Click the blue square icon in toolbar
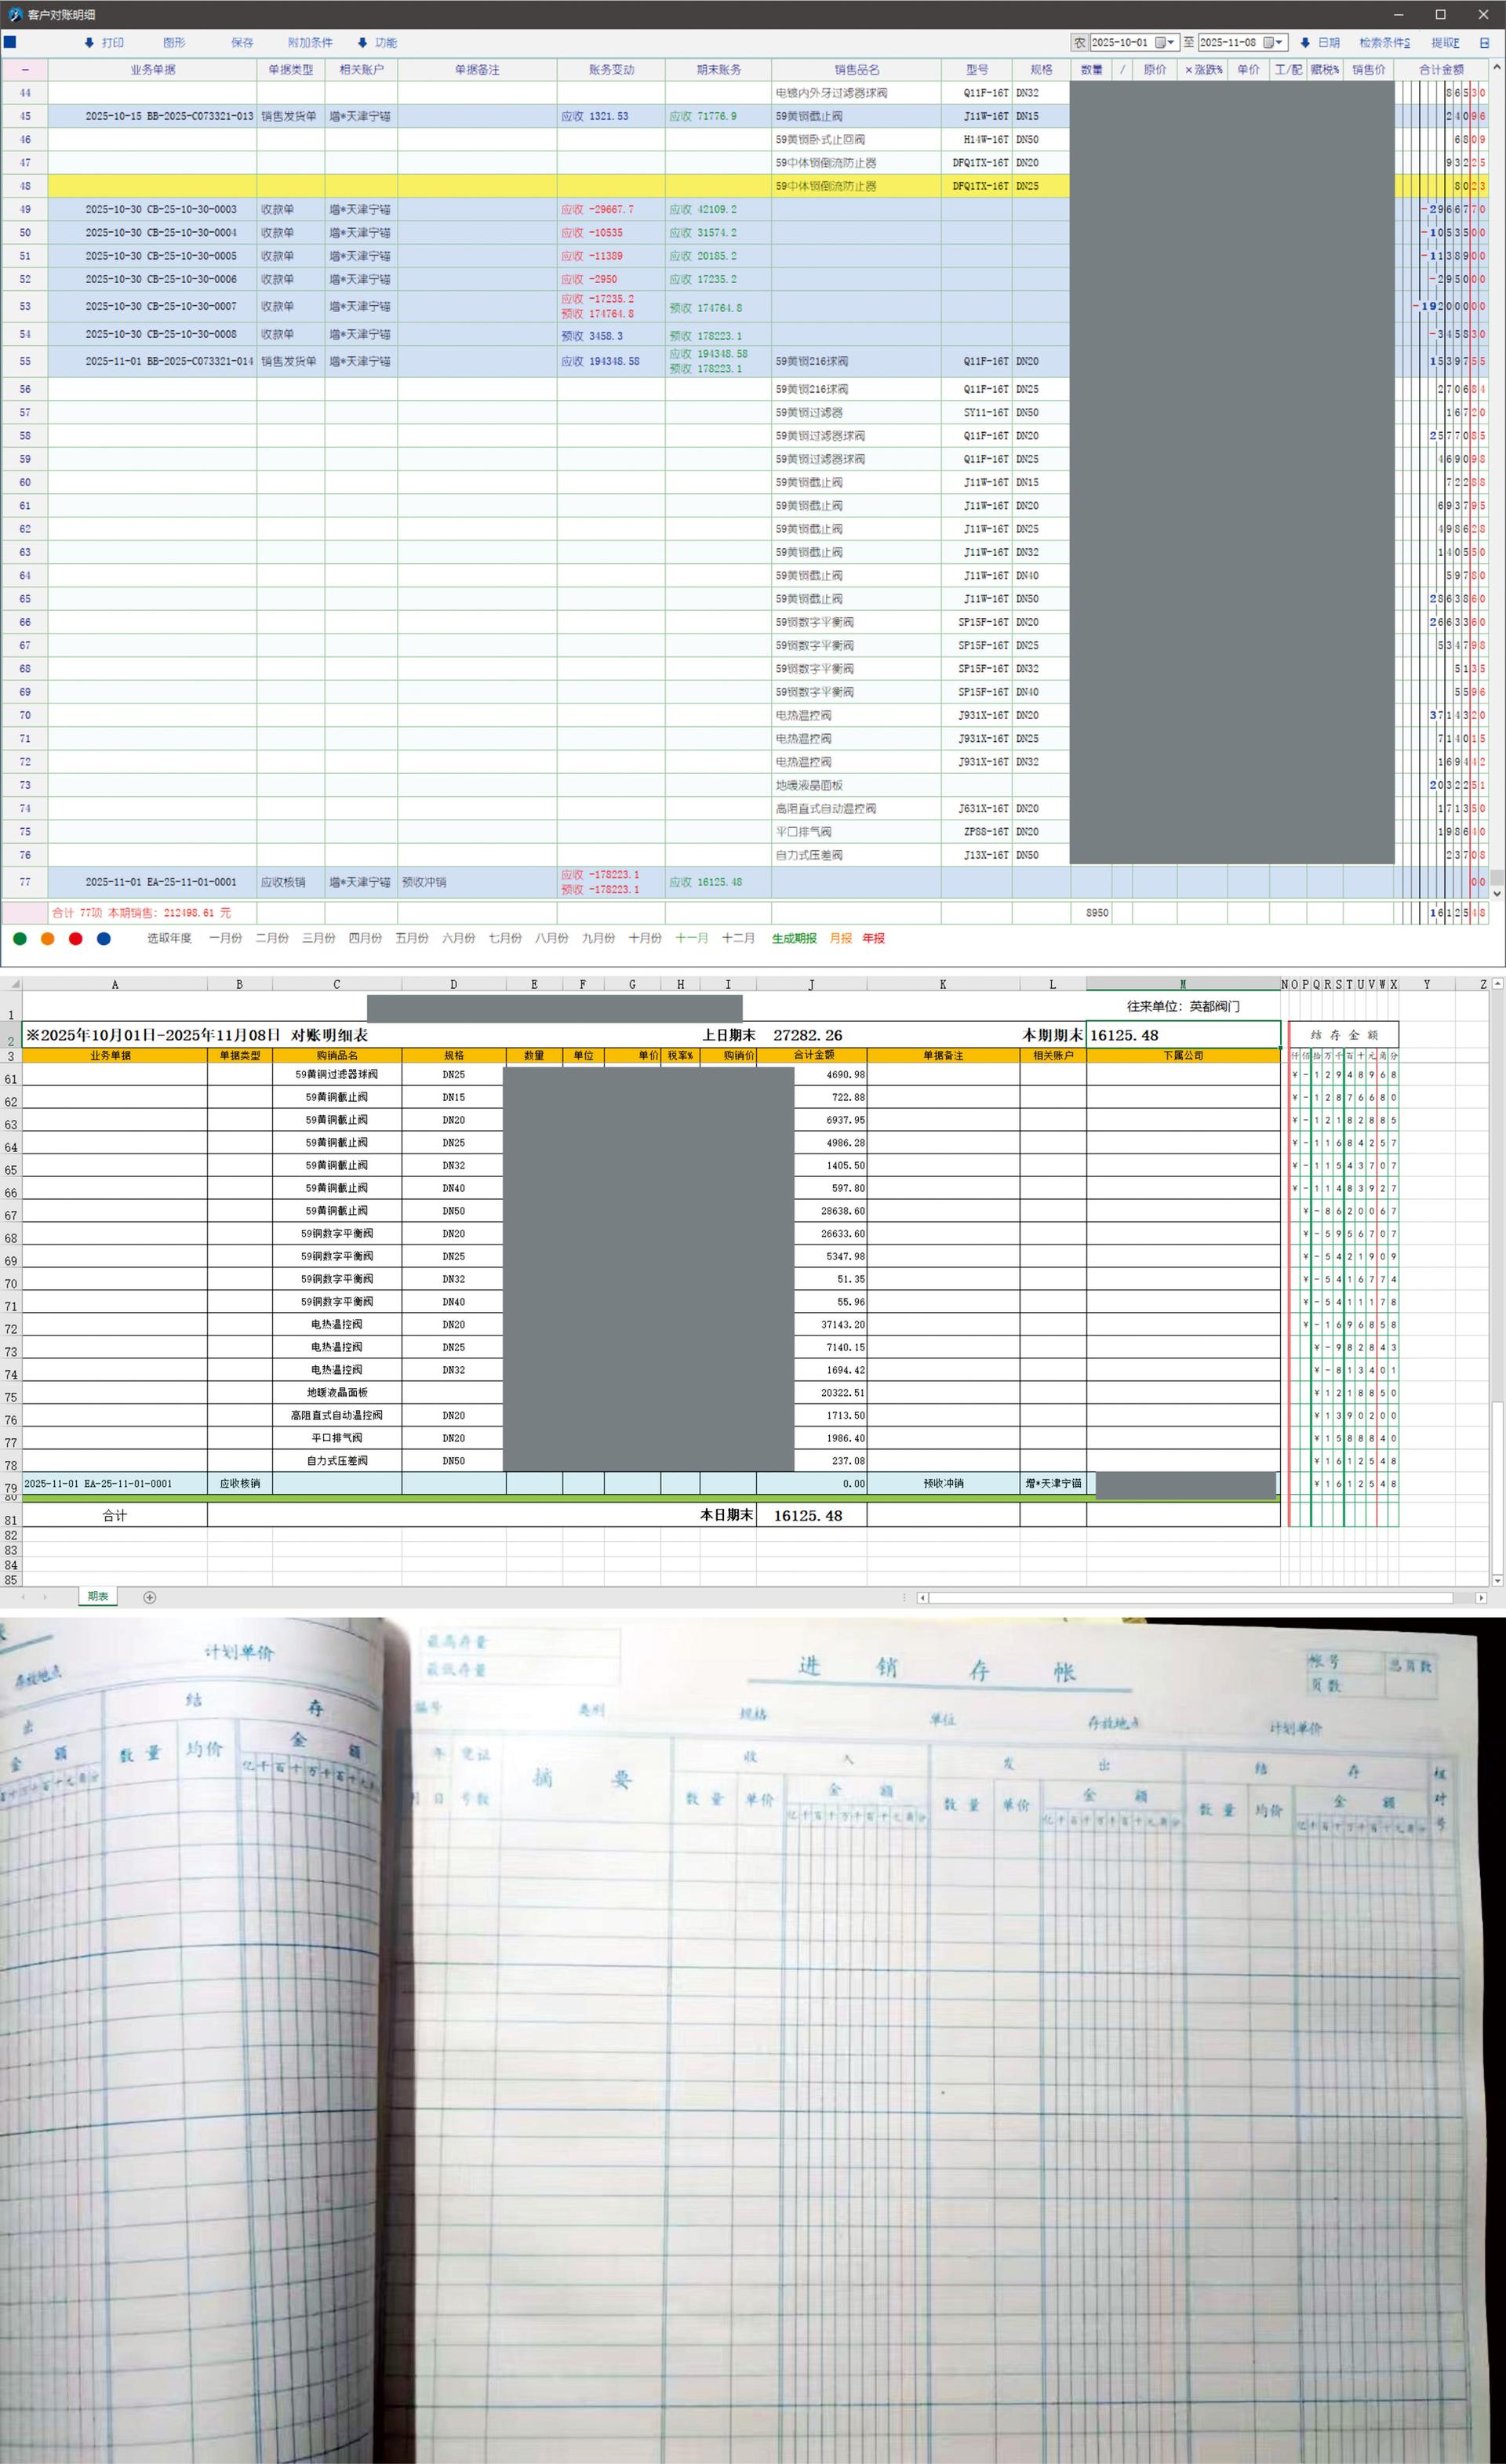1506x2464 pixels. point(10,42)
